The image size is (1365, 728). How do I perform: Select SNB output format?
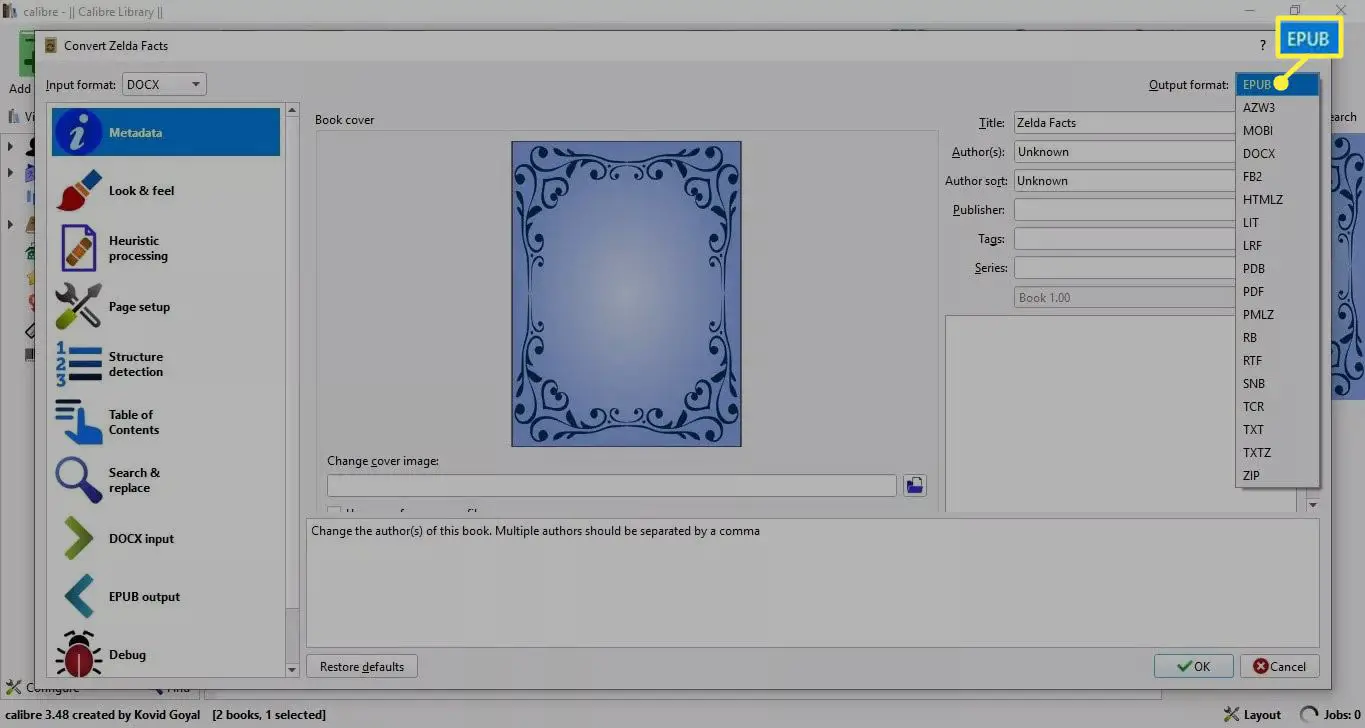(x=1277, y=384)
